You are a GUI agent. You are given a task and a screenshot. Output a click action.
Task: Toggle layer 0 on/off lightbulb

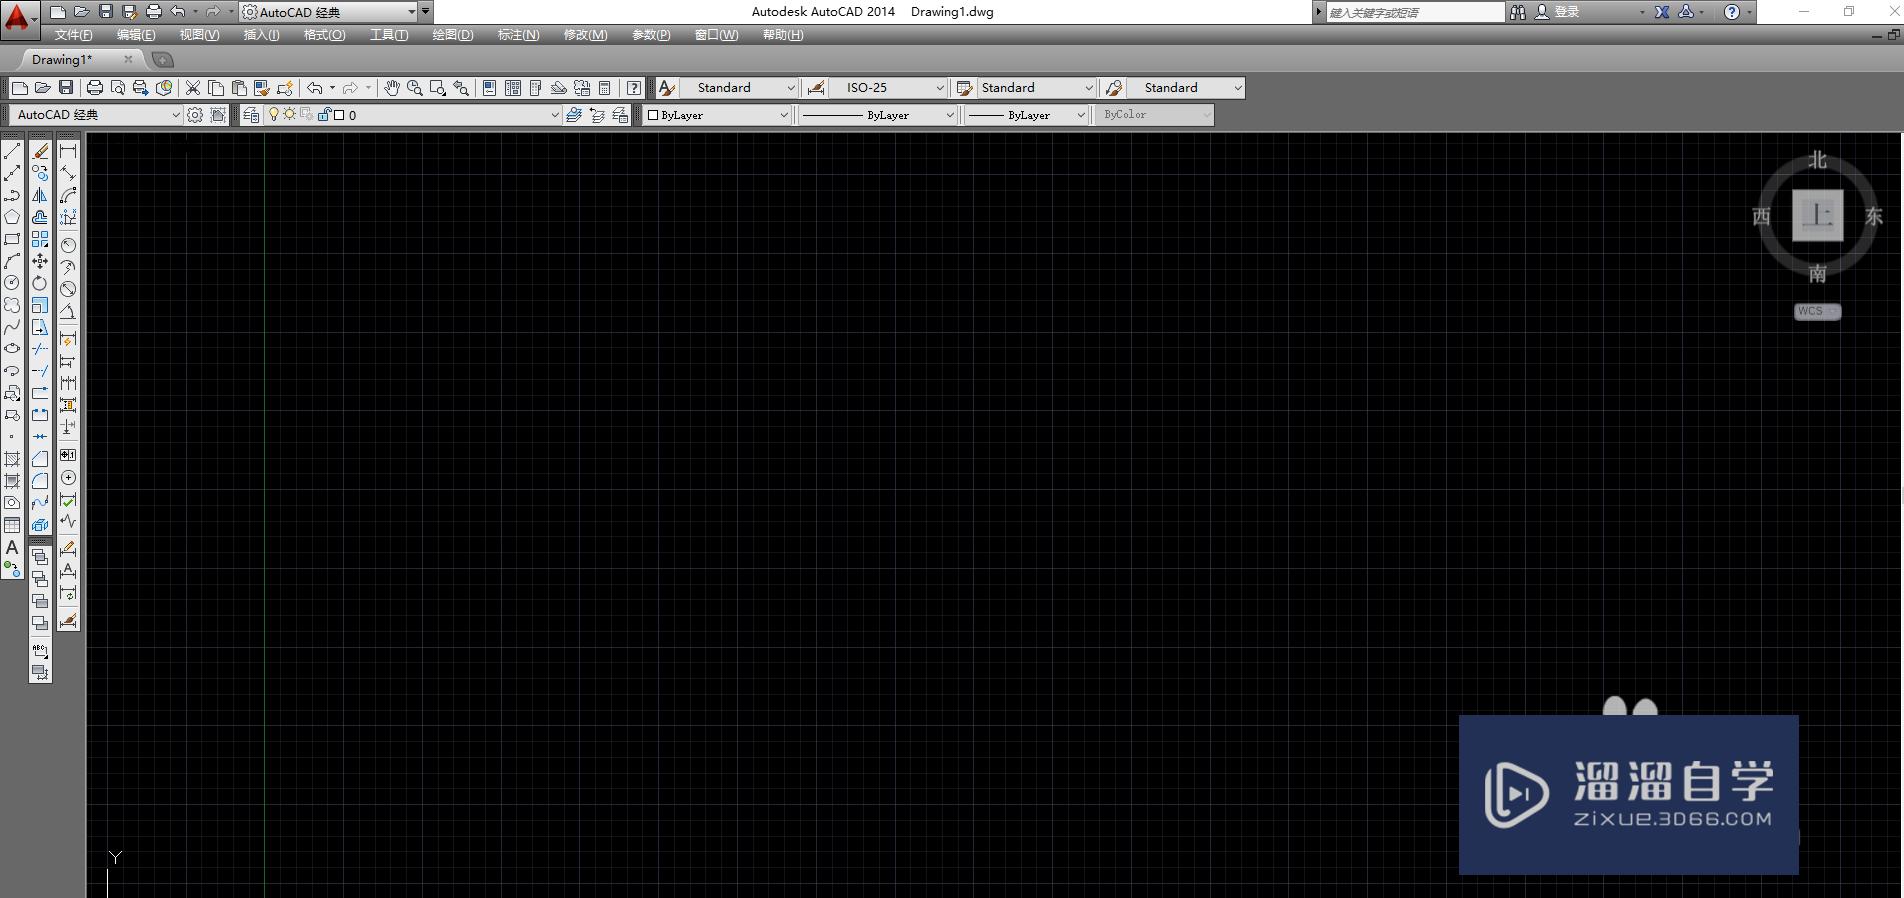pyautogui.click(x=273, y=115)
